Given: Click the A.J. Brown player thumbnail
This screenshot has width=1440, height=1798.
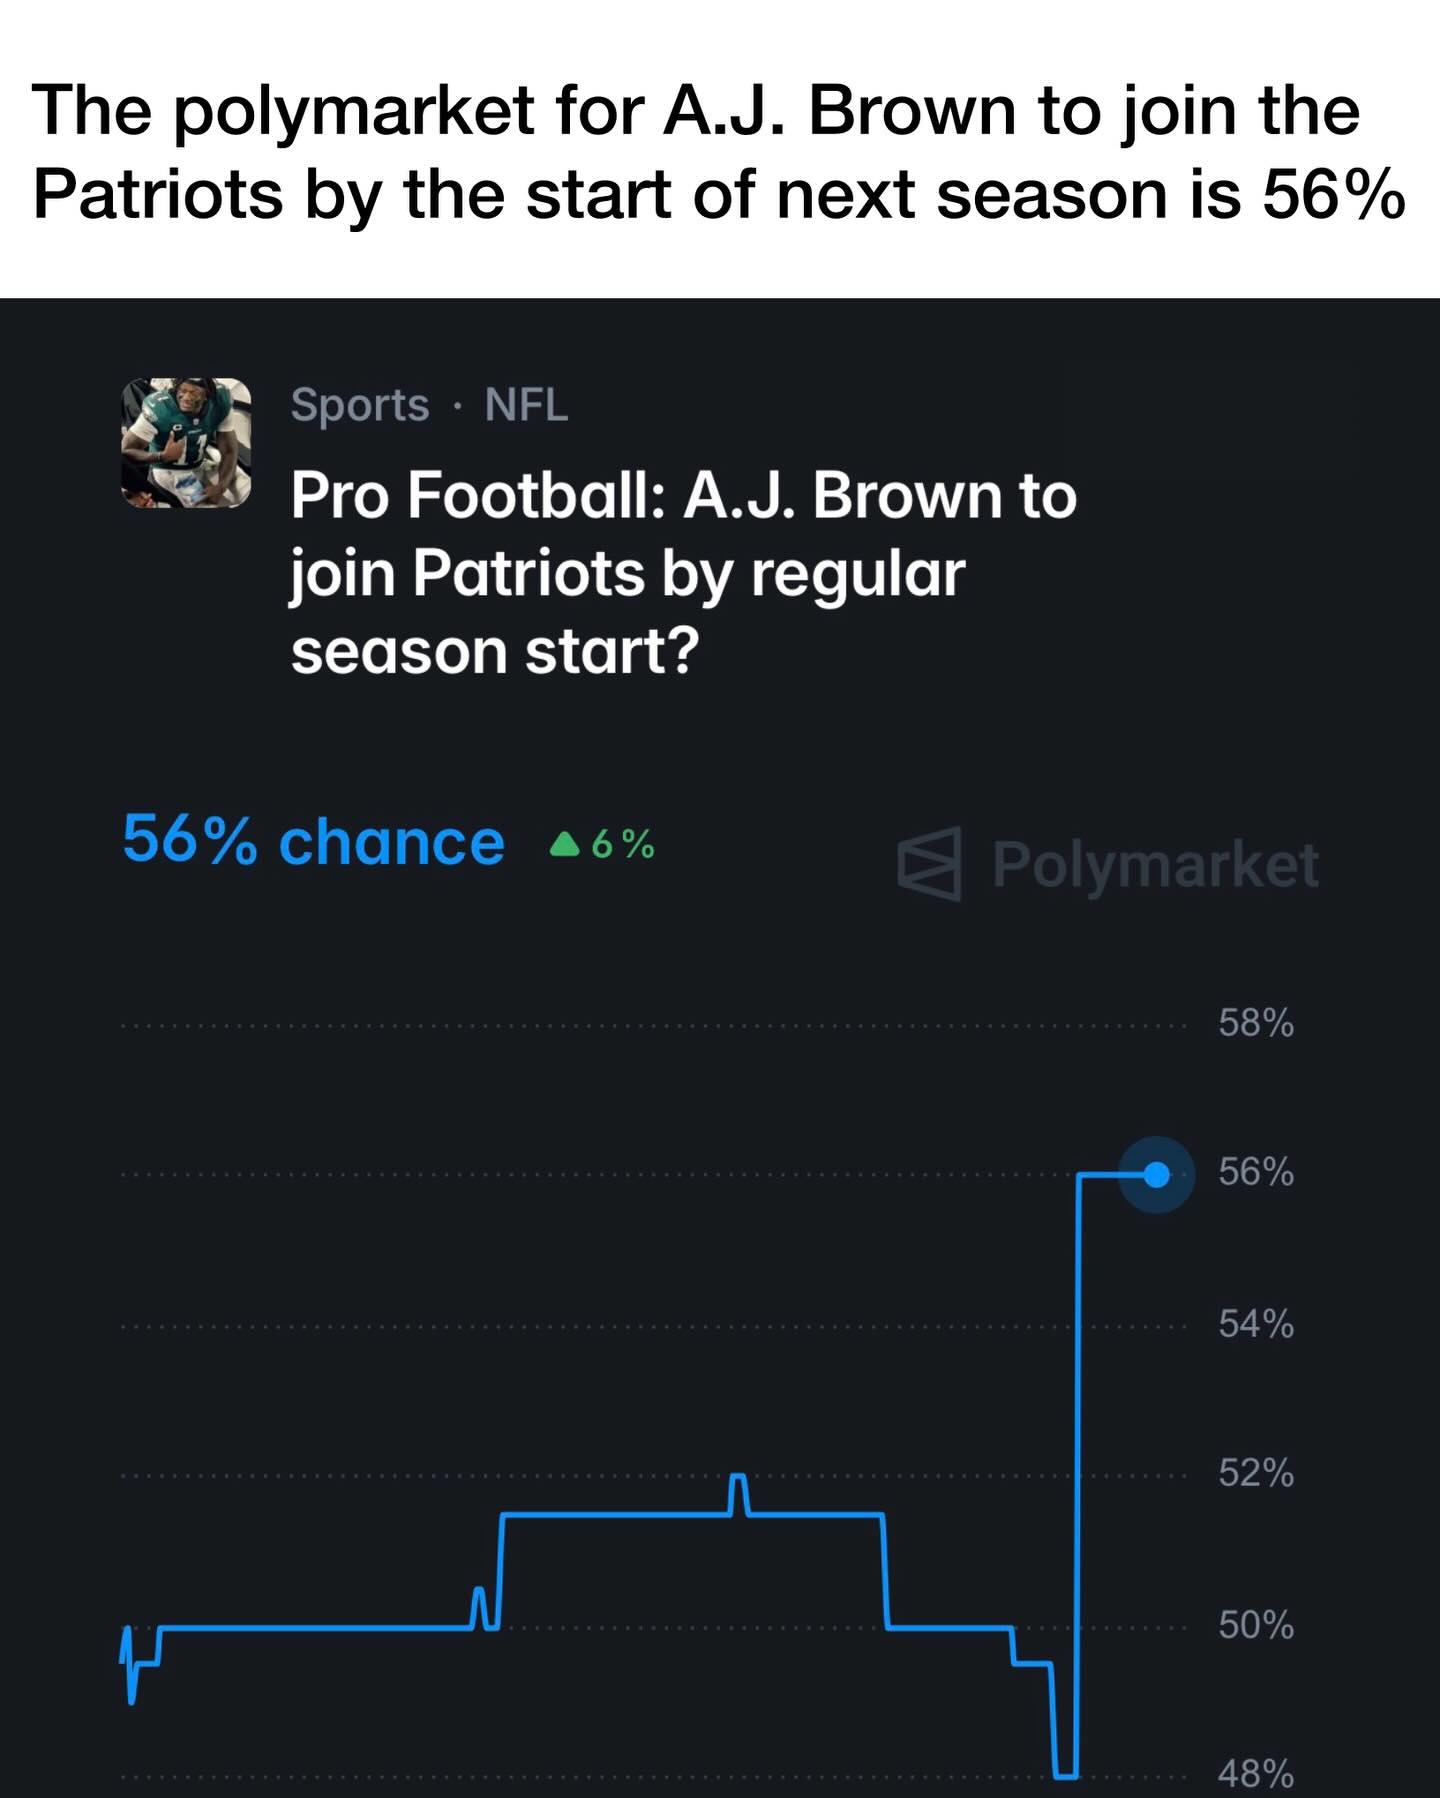Looking at the screenshot, I should 186,443.
